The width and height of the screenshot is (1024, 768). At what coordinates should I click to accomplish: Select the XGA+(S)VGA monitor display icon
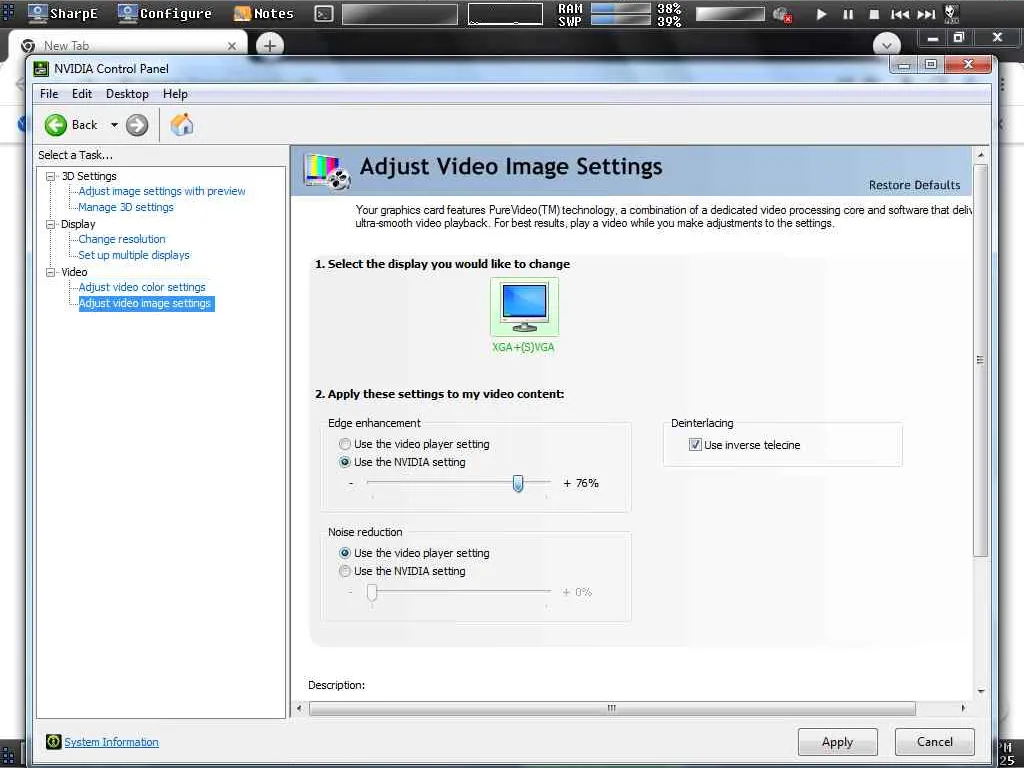click(524, 306)
